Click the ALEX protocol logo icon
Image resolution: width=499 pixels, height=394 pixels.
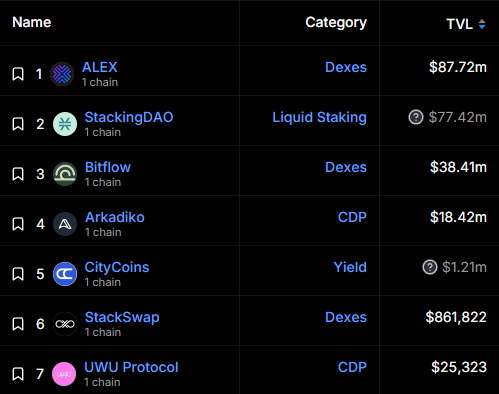pos(62,74)
